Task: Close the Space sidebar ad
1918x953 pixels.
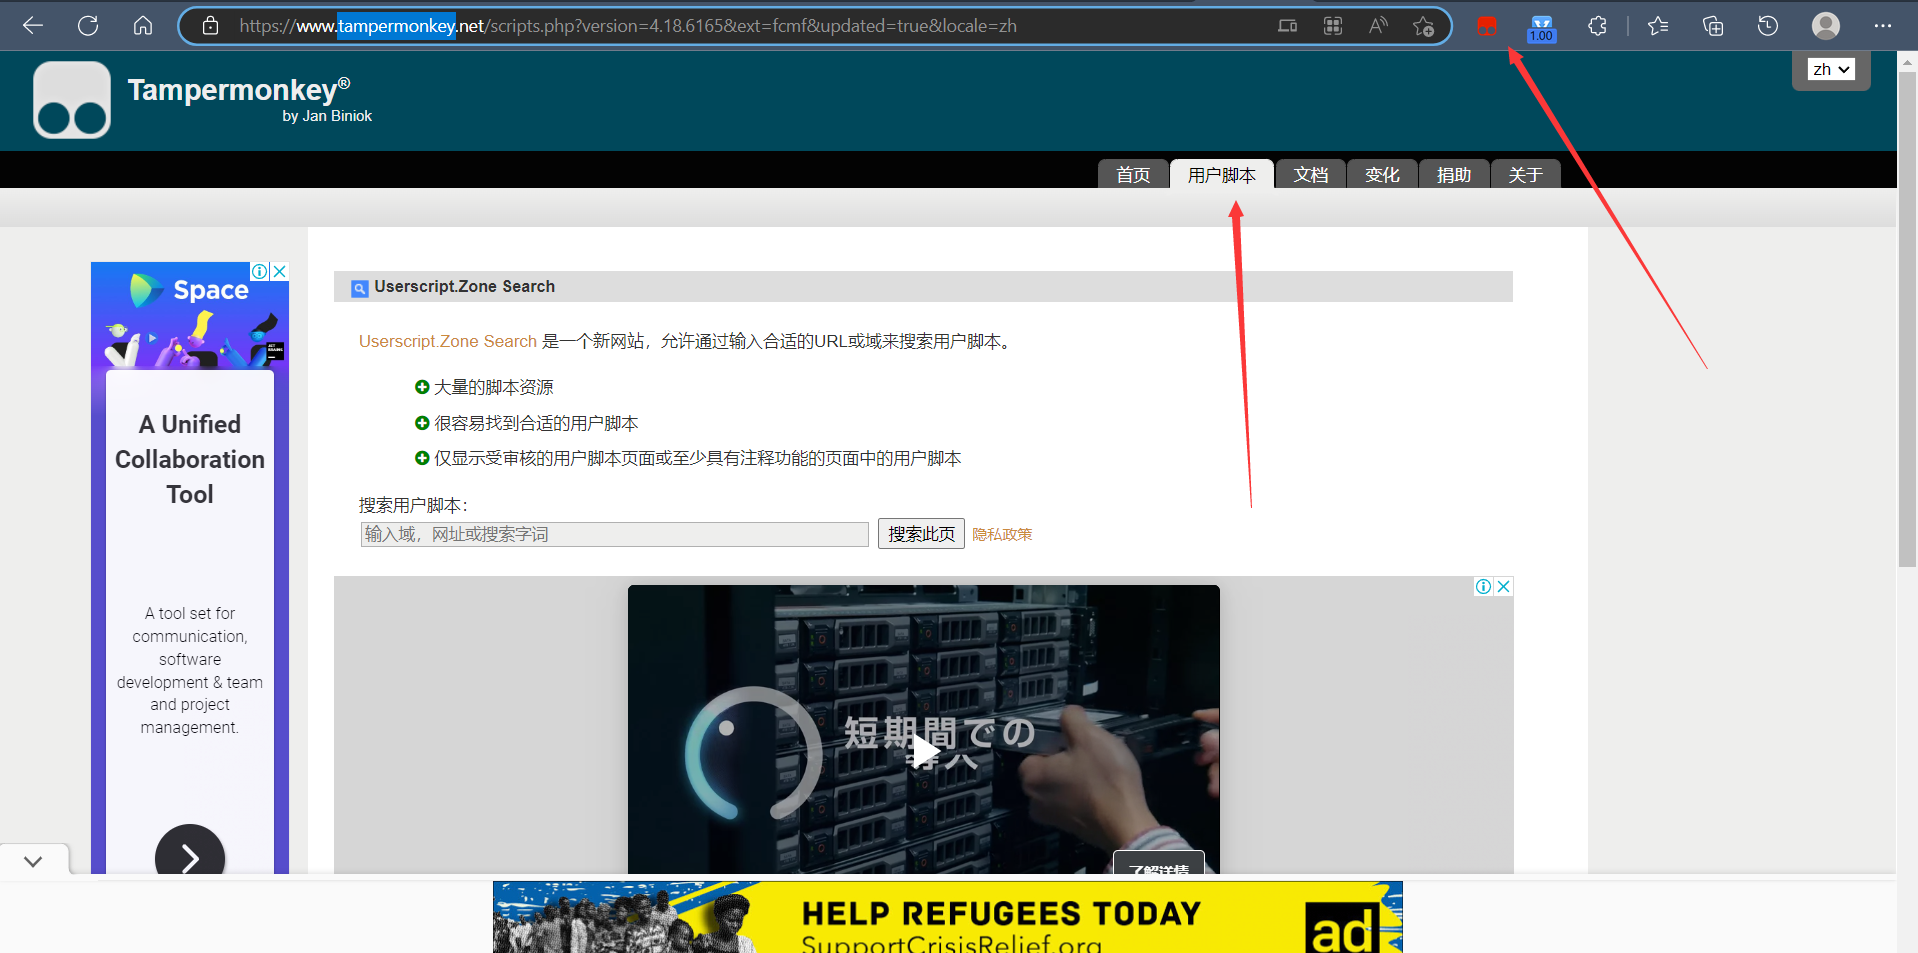Action: click(x=280, y=271)
